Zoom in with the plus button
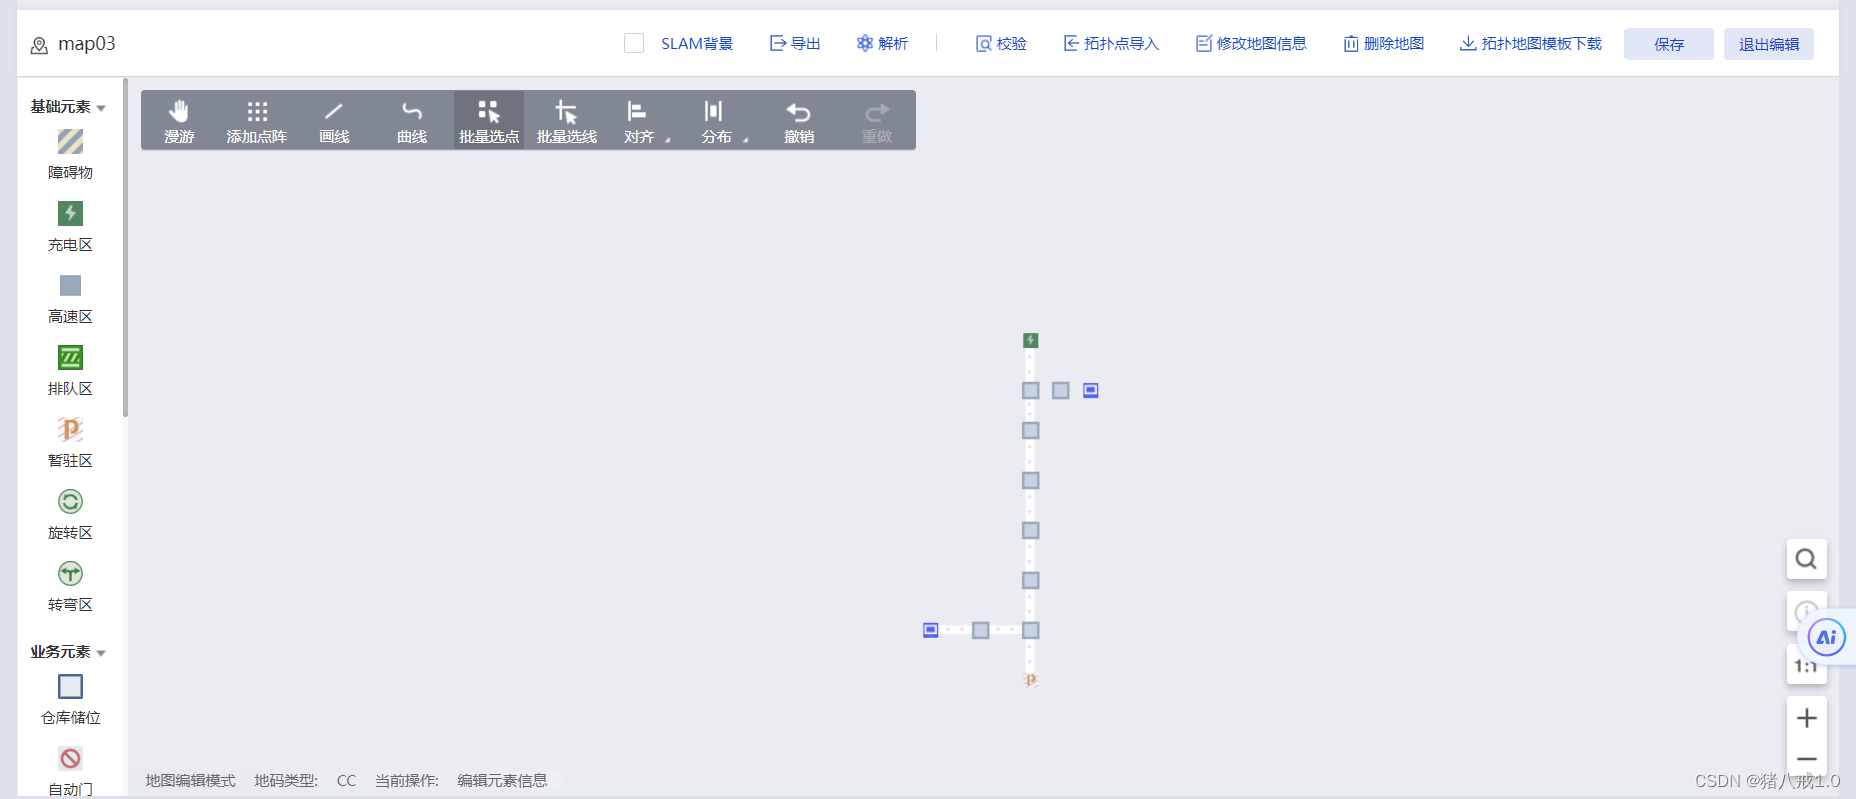The image size is (1856, 799). click(x=1806, y=718)
